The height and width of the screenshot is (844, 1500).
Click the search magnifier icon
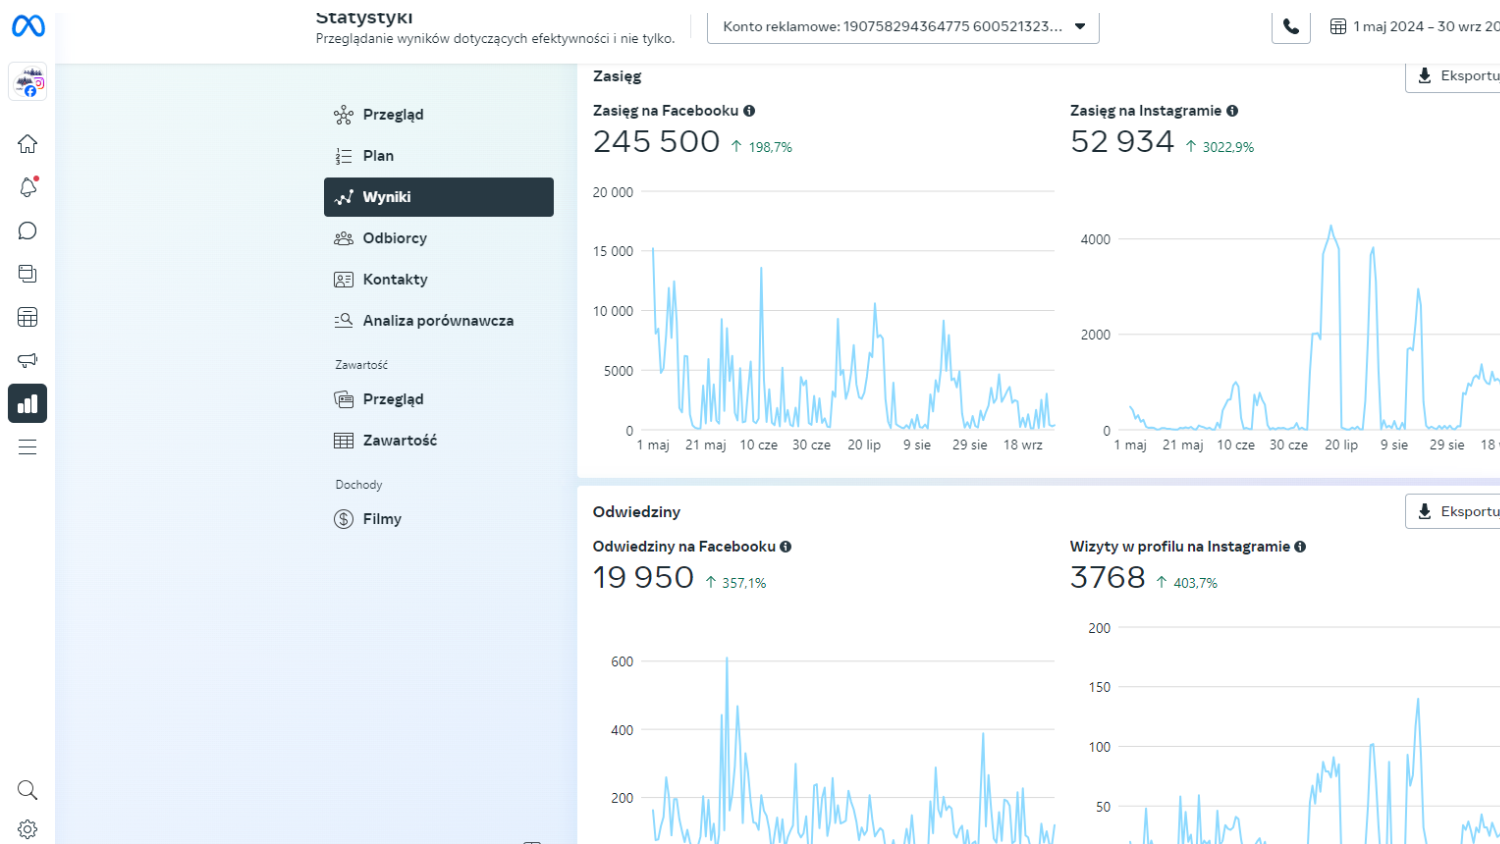click(x=27, y=790)
